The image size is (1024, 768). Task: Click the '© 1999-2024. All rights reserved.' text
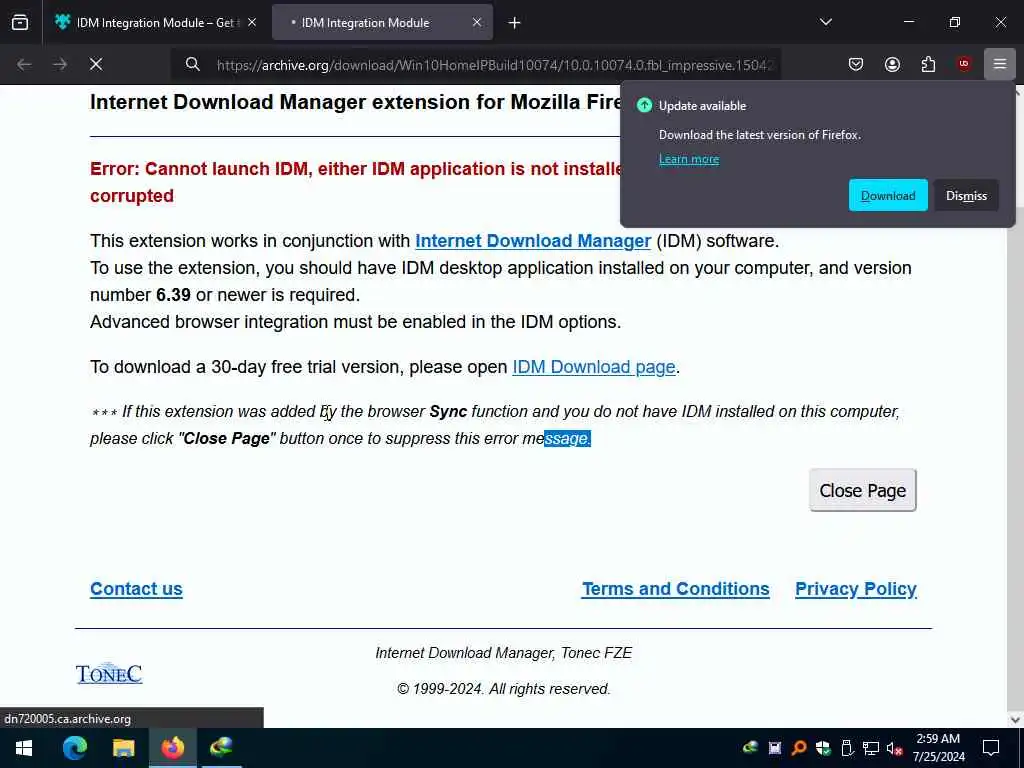(x=504, y=689)
